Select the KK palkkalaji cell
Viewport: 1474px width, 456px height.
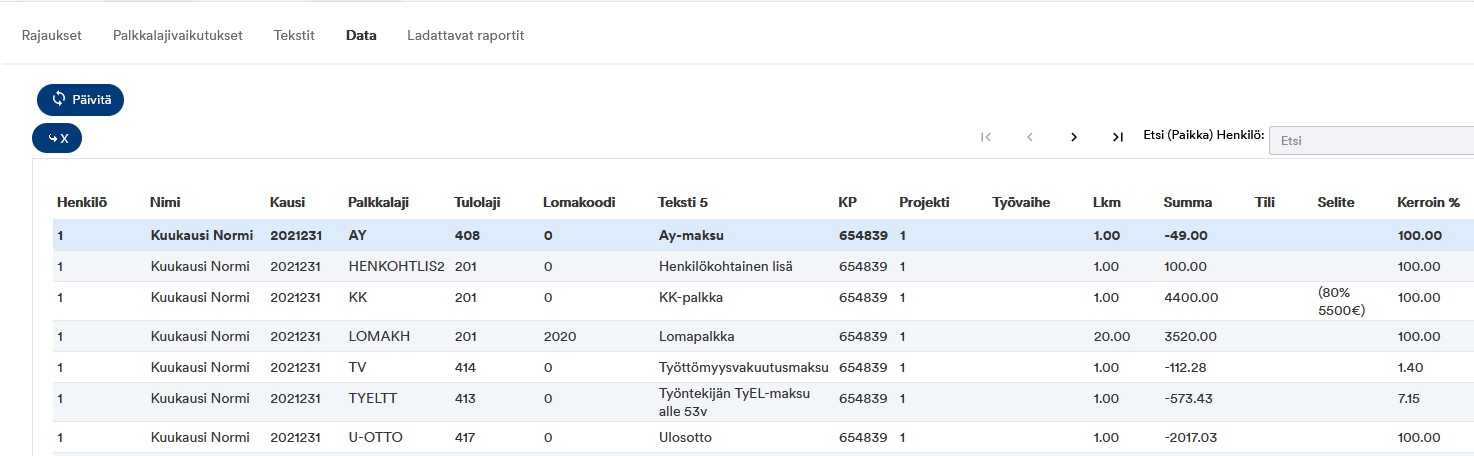coord(358,297)
